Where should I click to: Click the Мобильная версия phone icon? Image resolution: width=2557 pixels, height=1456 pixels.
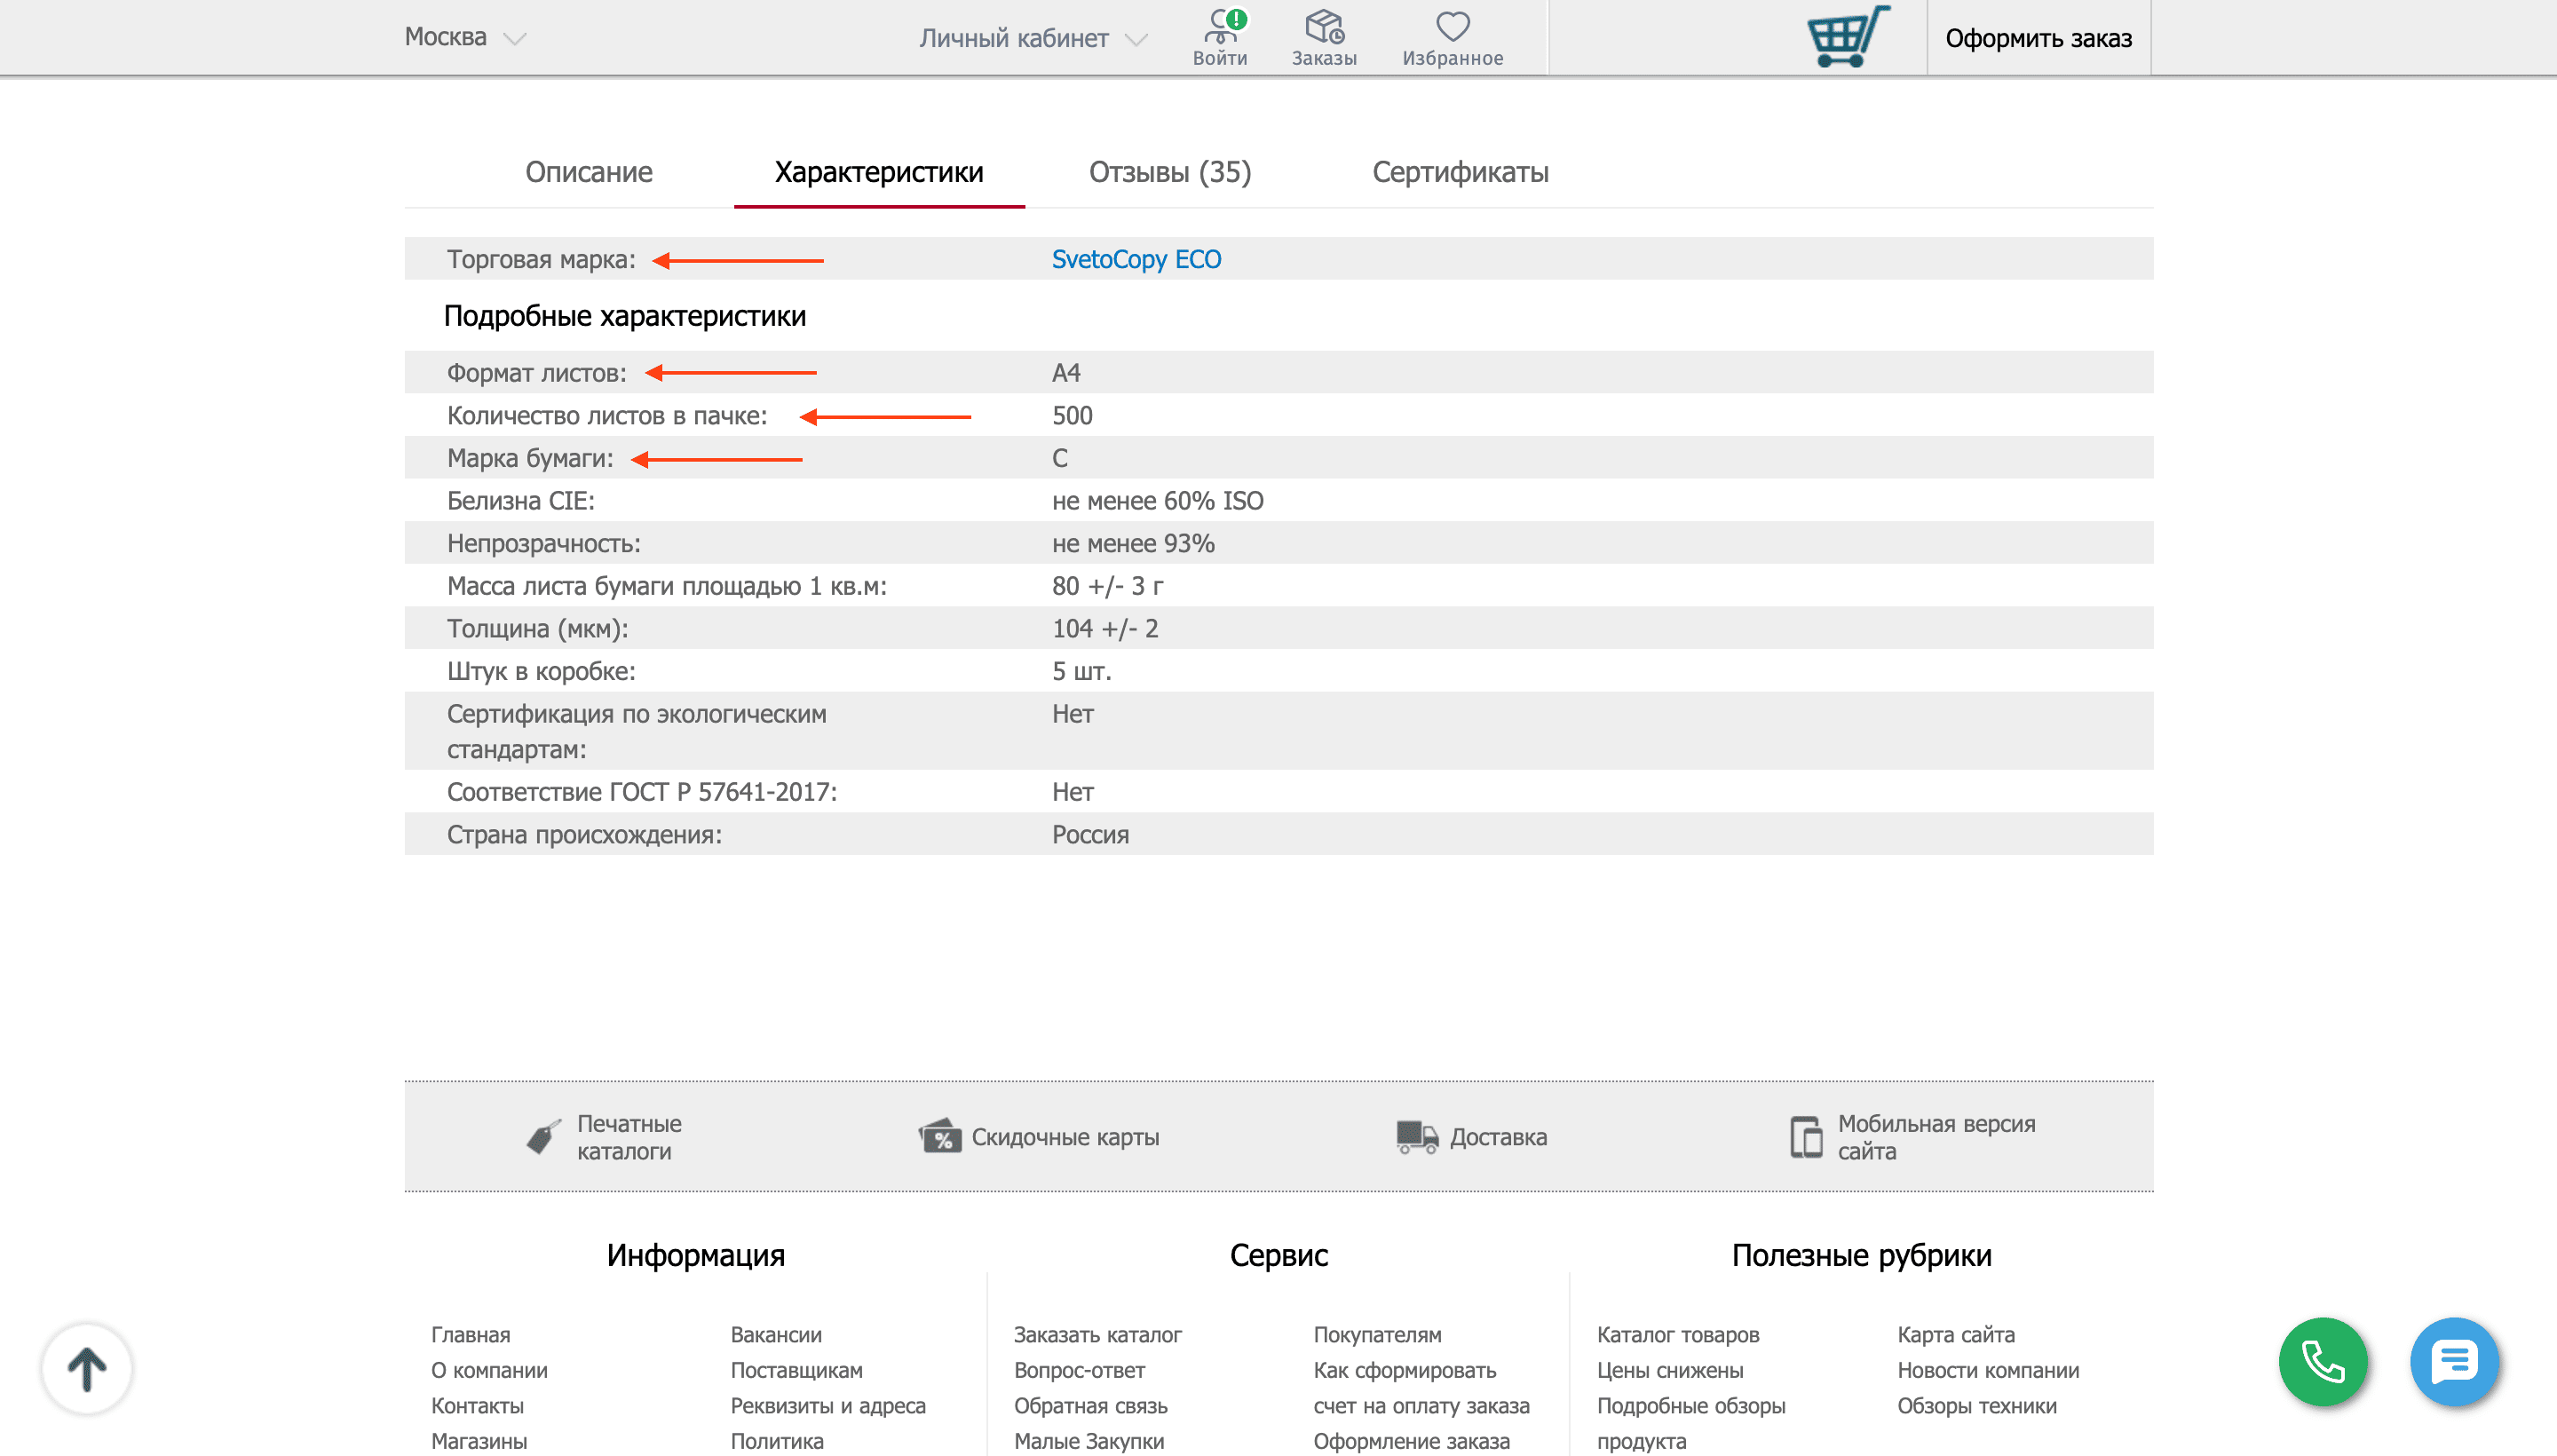[1806, 1137]
